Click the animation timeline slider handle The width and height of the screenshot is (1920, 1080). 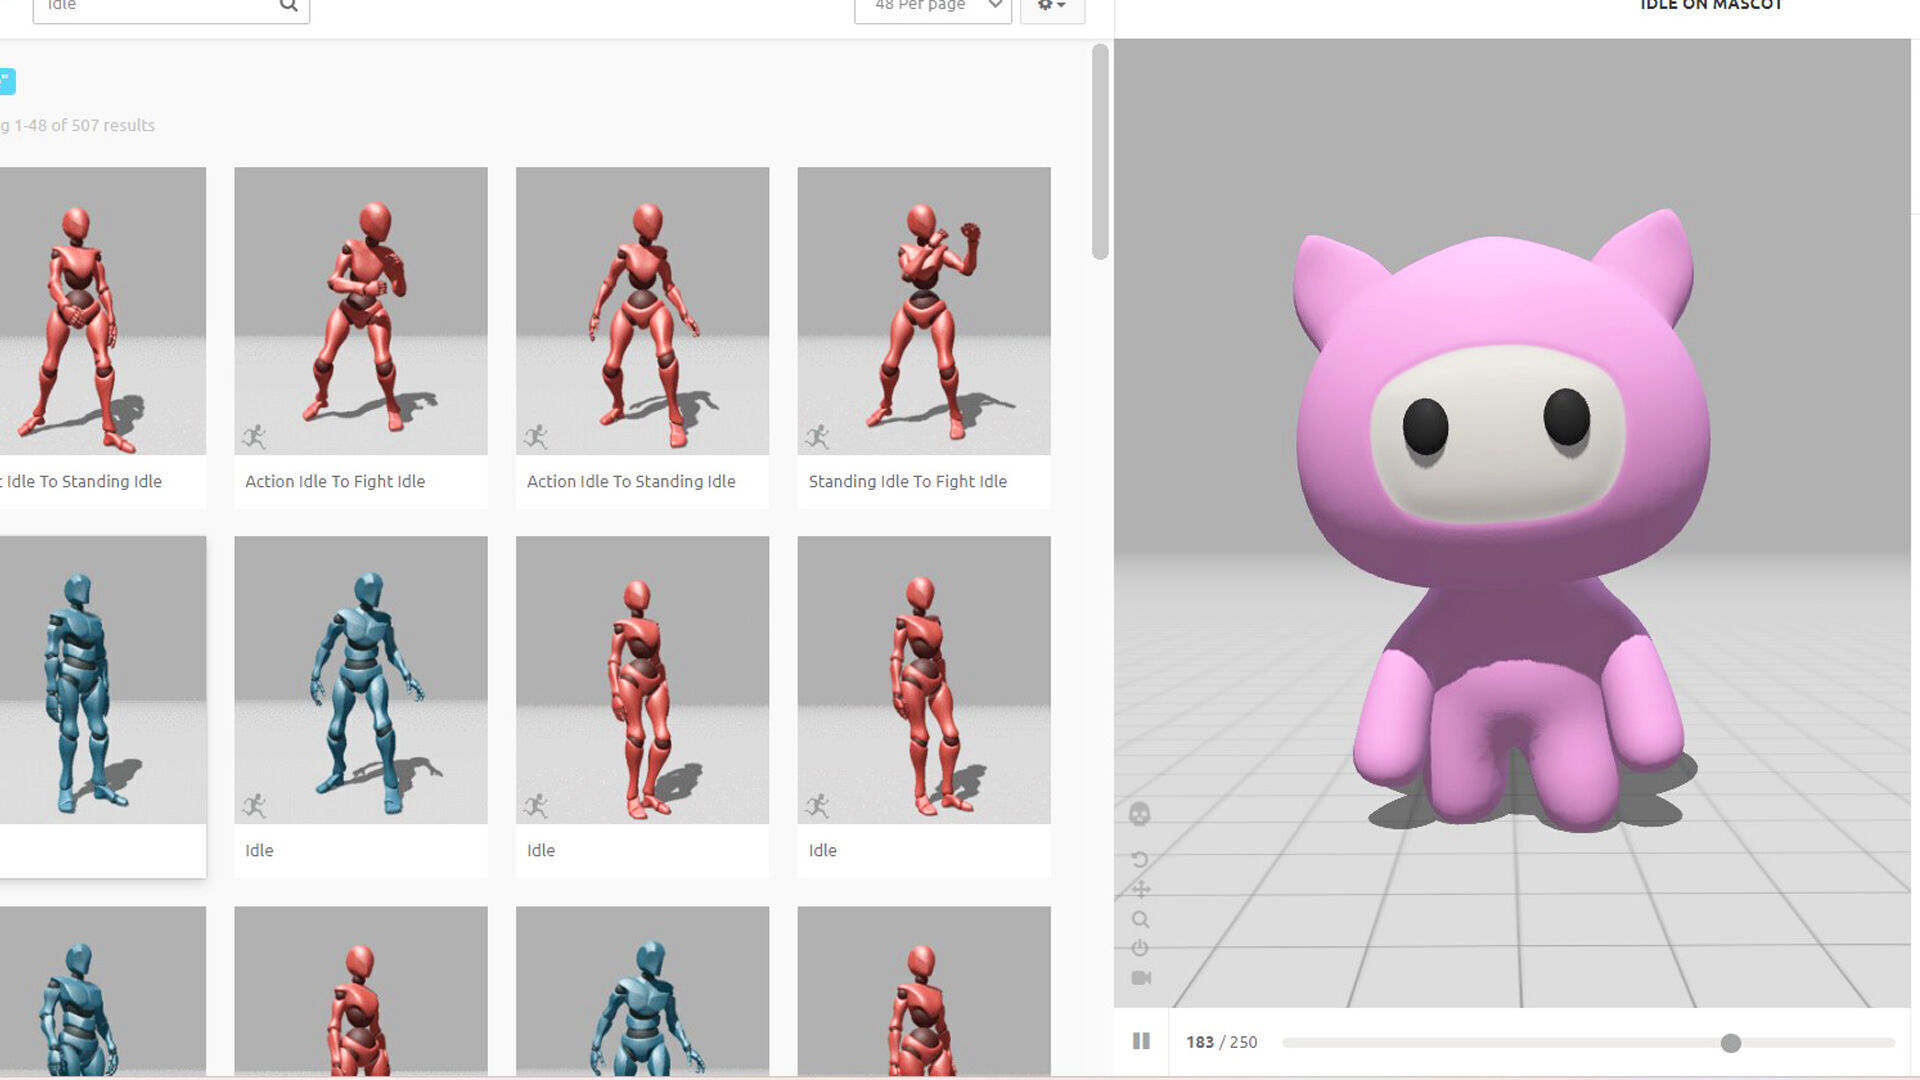click(1731, 1043)
